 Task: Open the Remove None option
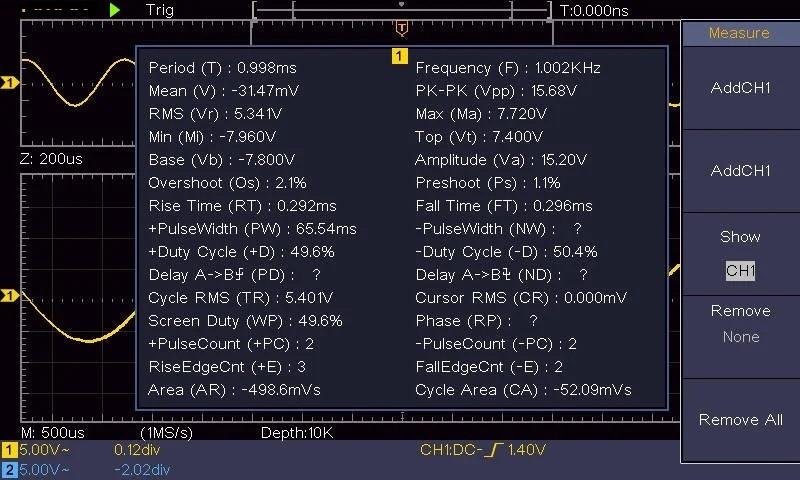(x=740, y=337)
